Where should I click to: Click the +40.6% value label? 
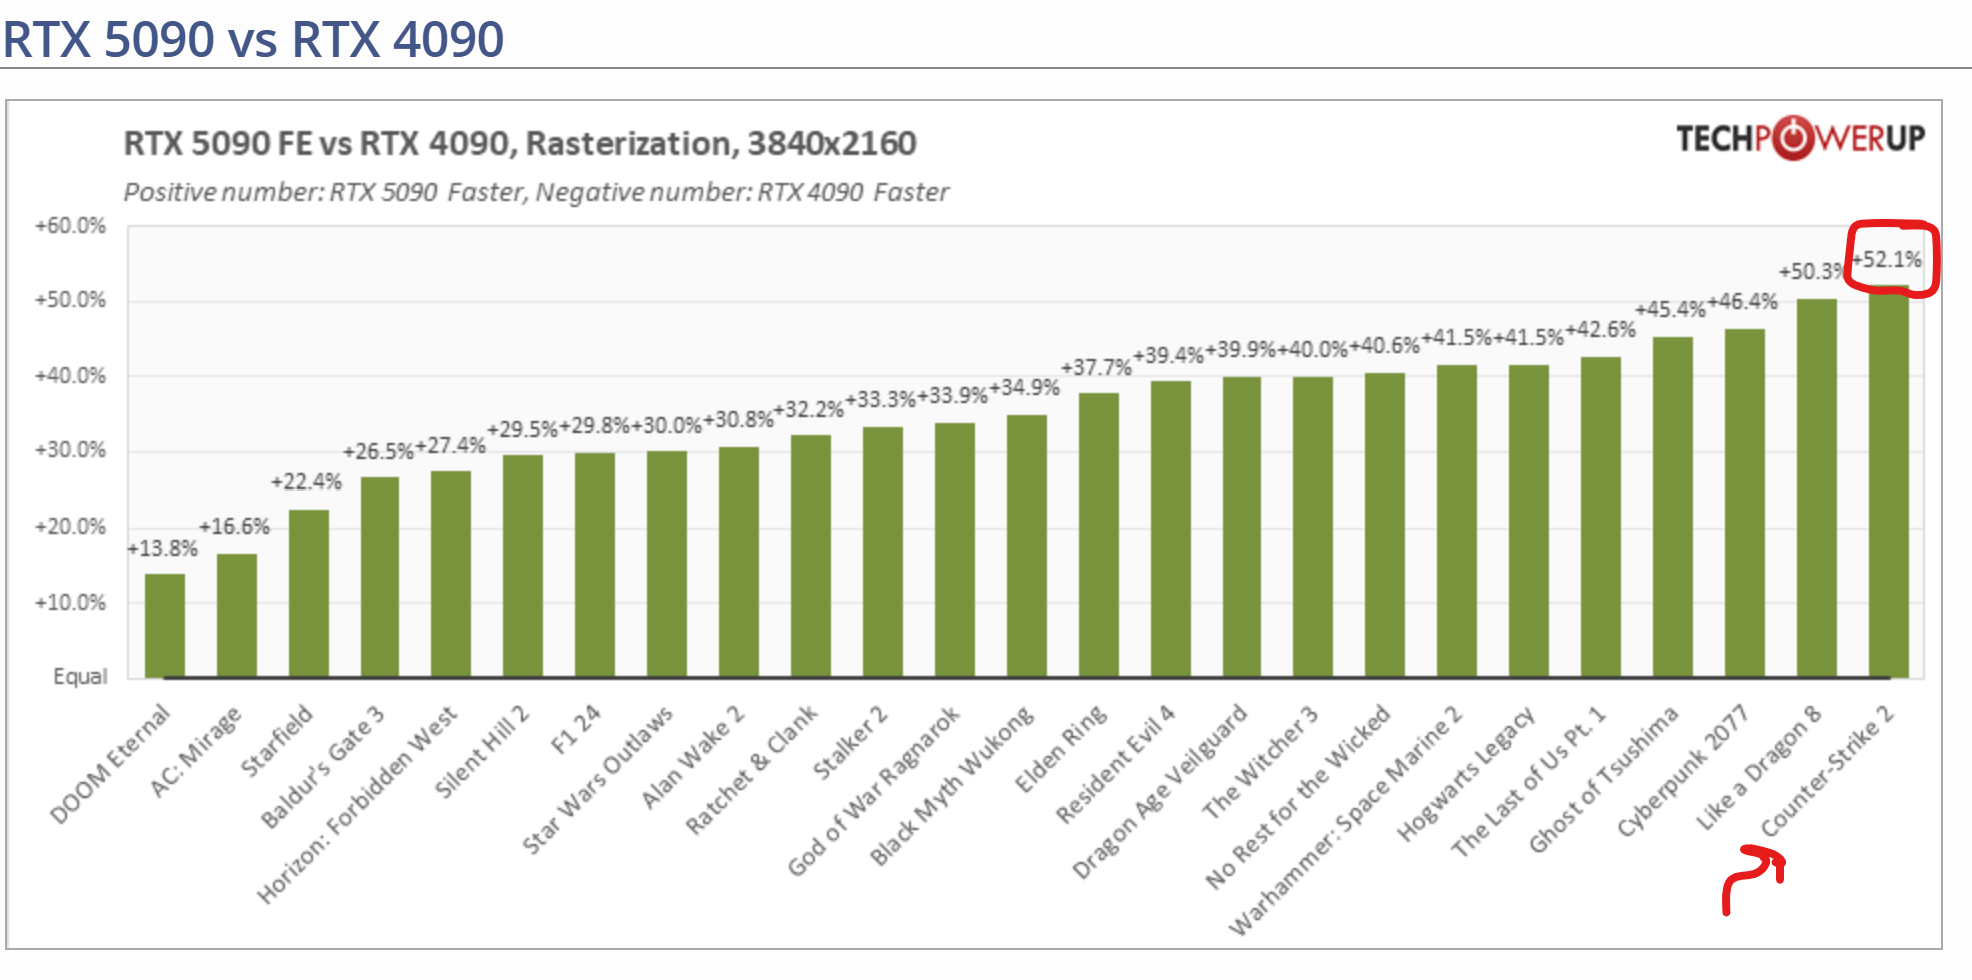[1384, 345]
